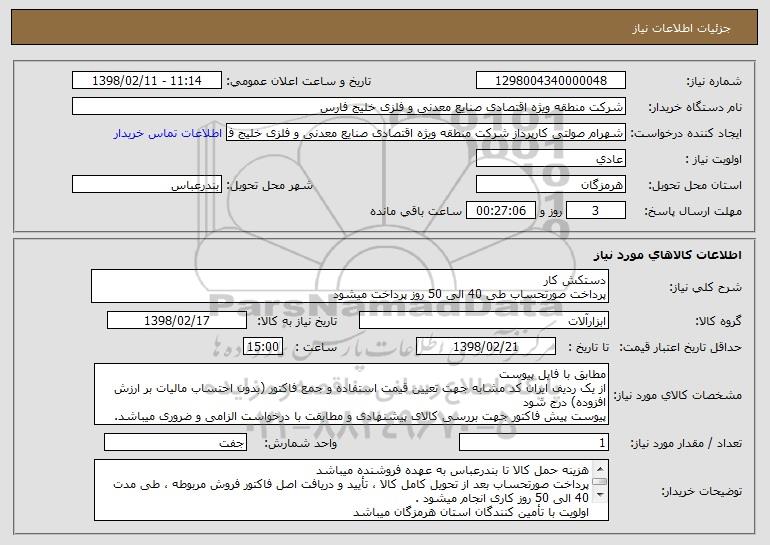The height and width of the screenshot is (545, 770).
Task: Click the label گروه کالا
Action: (718, 322)
